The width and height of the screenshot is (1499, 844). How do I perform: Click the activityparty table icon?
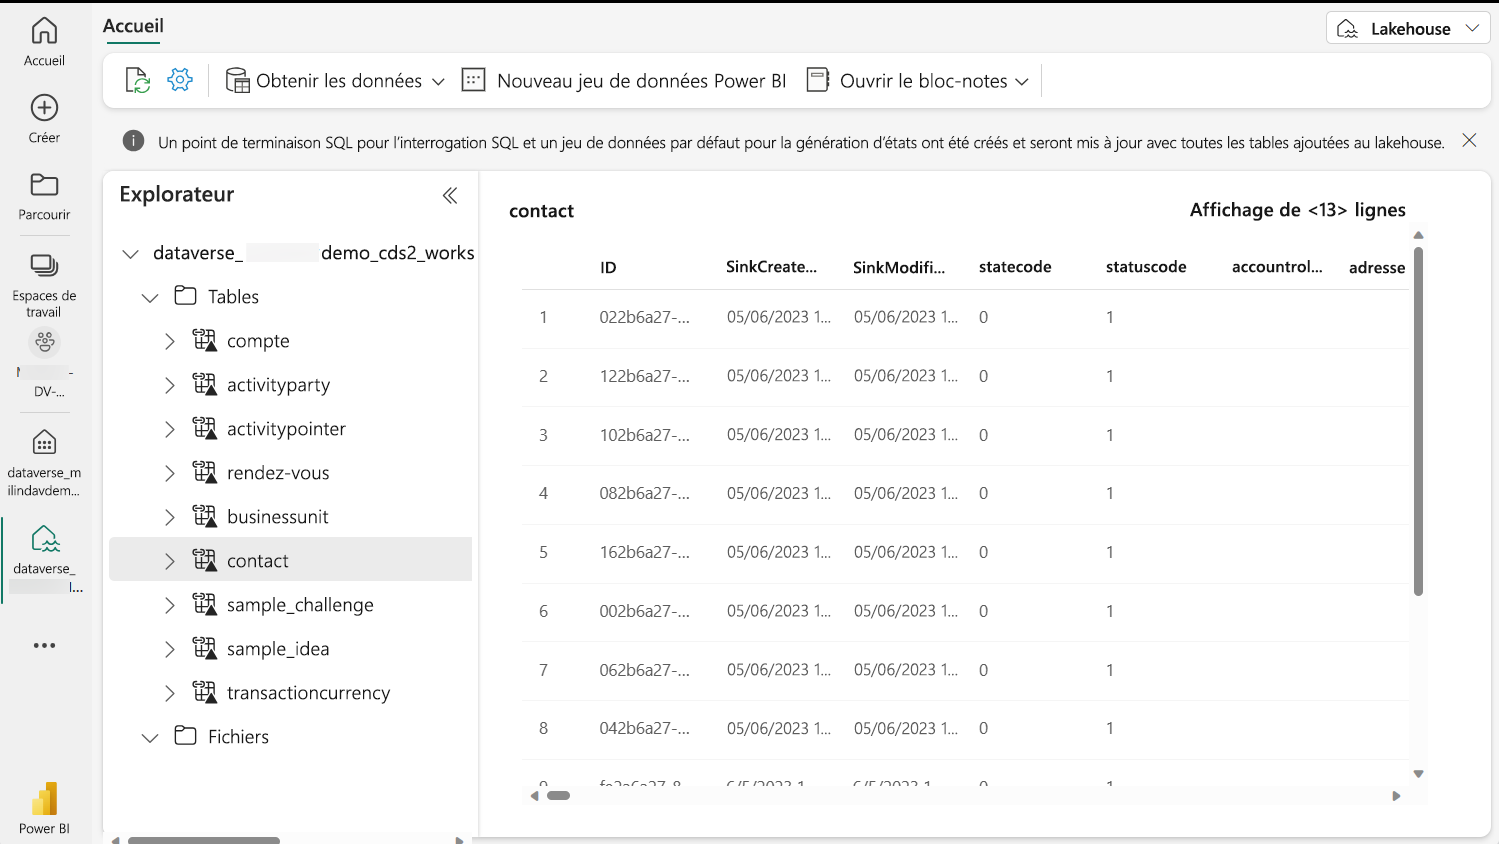tap(204, 384)
